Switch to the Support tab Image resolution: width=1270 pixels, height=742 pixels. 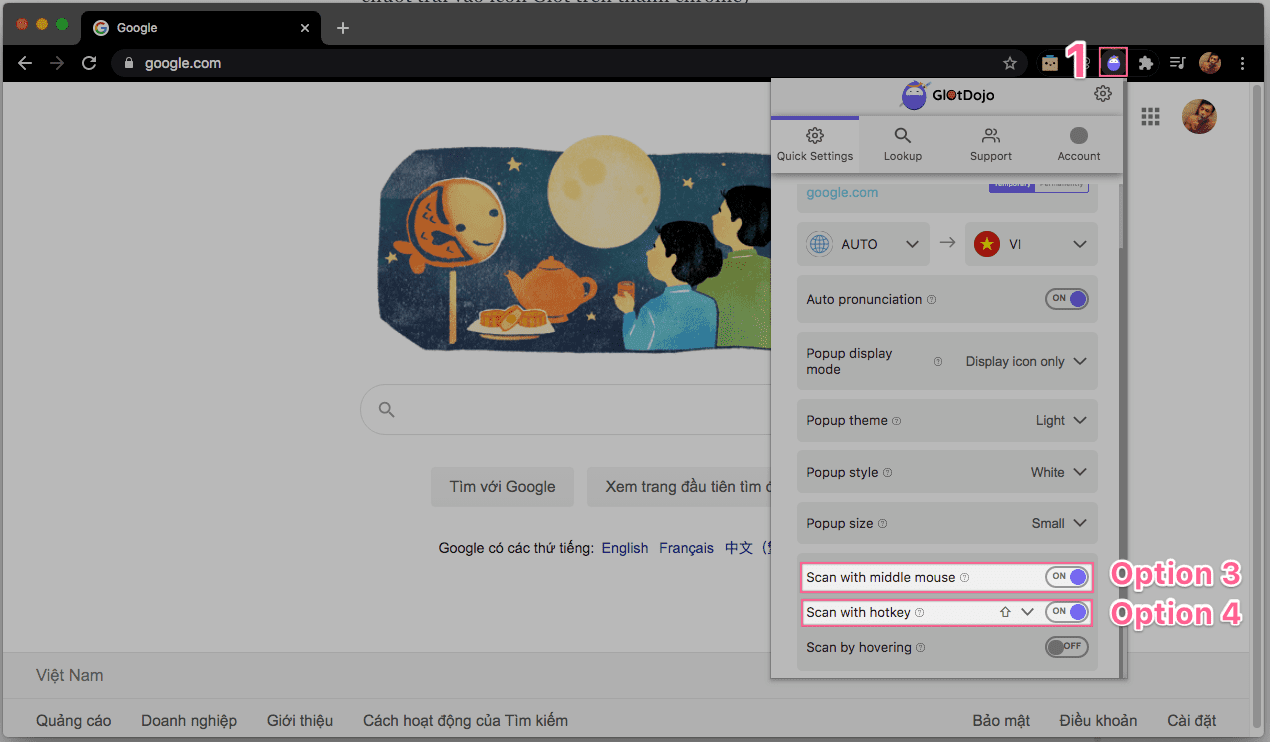click(991, 144)
